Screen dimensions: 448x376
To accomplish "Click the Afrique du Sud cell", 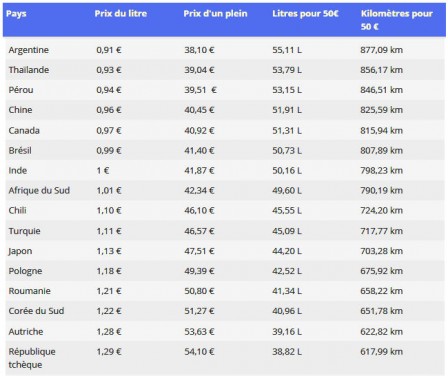I will (x=39, y=190).
